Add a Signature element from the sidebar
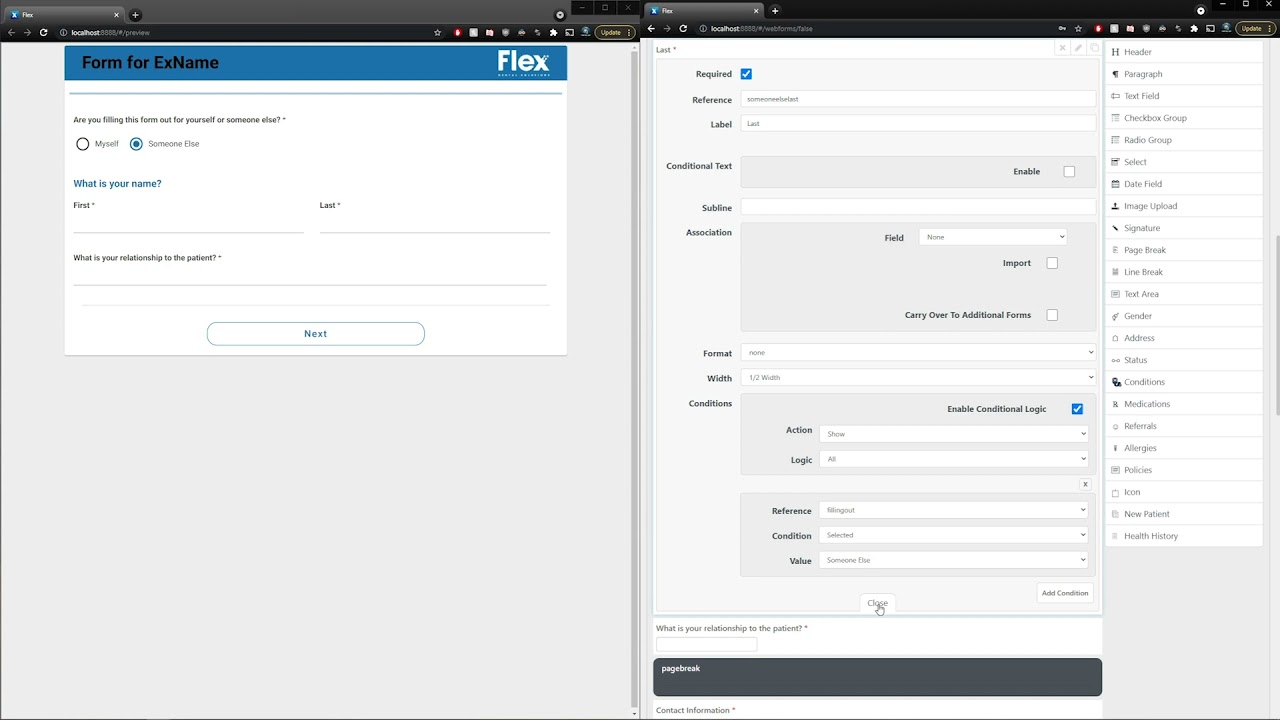The width and height of the screenshot is (1280, 720). pos(1185,228)
